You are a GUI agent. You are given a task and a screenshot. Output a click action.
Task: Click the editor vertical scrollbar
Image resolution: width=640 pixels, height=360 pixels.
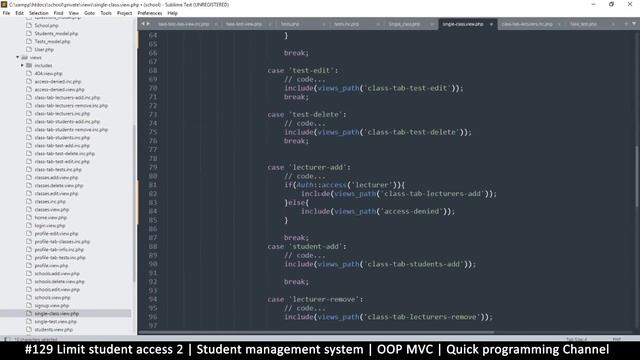coord(636,176)
